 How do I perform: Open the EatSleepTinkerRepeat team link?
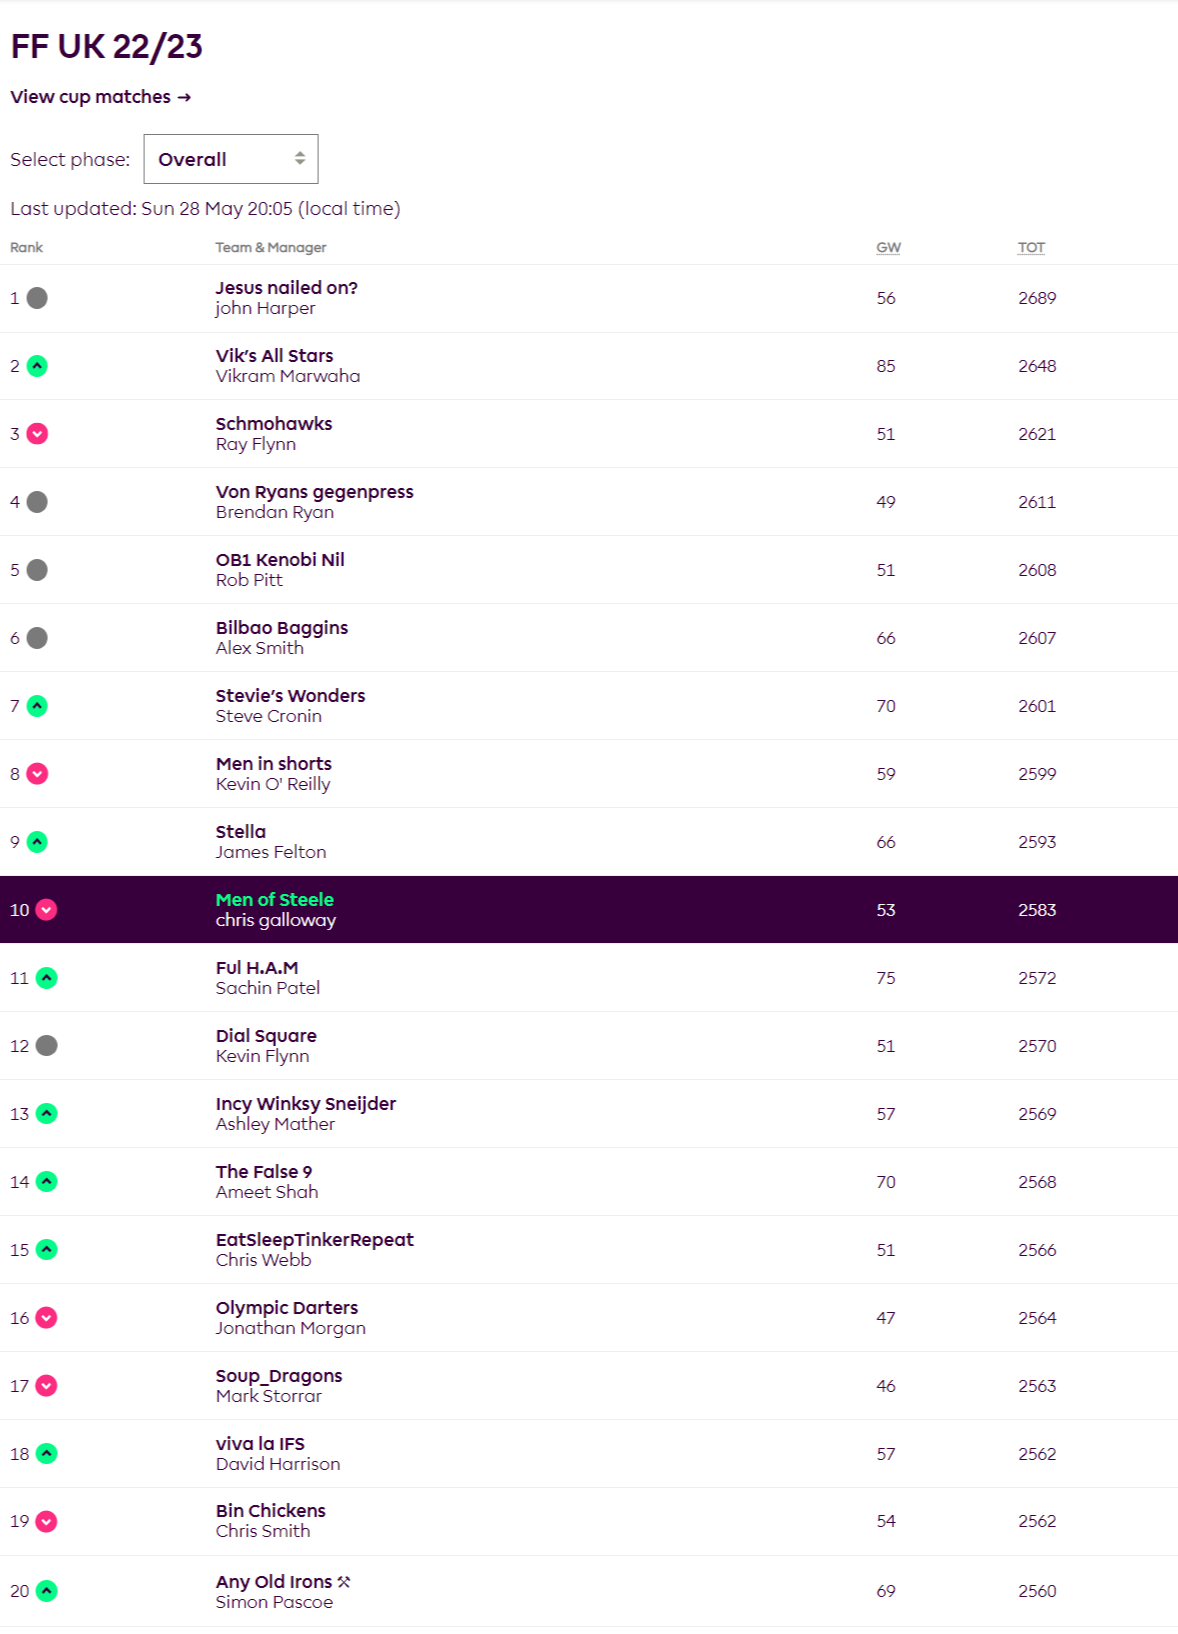314,1240
